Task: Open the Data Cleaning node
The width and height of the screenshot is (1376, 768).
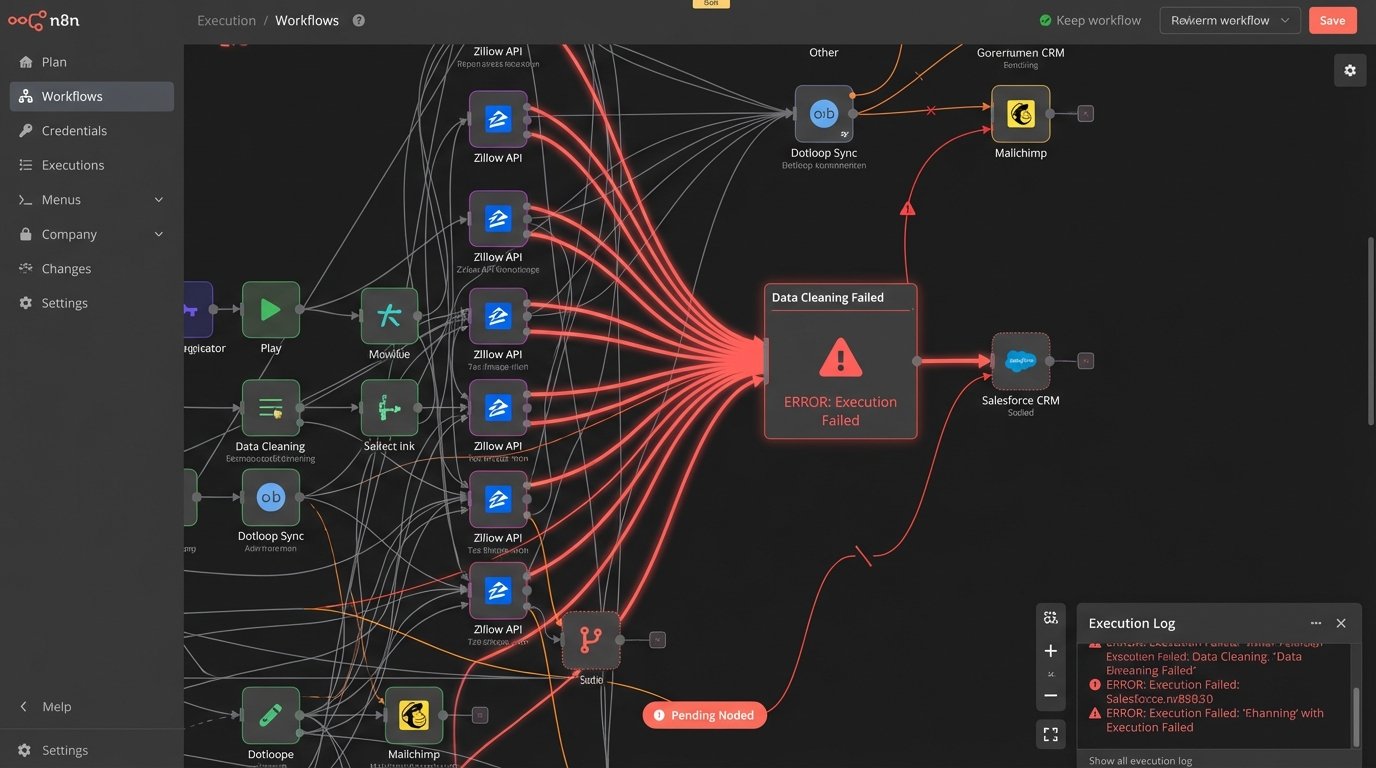Action: pyautogui.click(x=270, y=408)
